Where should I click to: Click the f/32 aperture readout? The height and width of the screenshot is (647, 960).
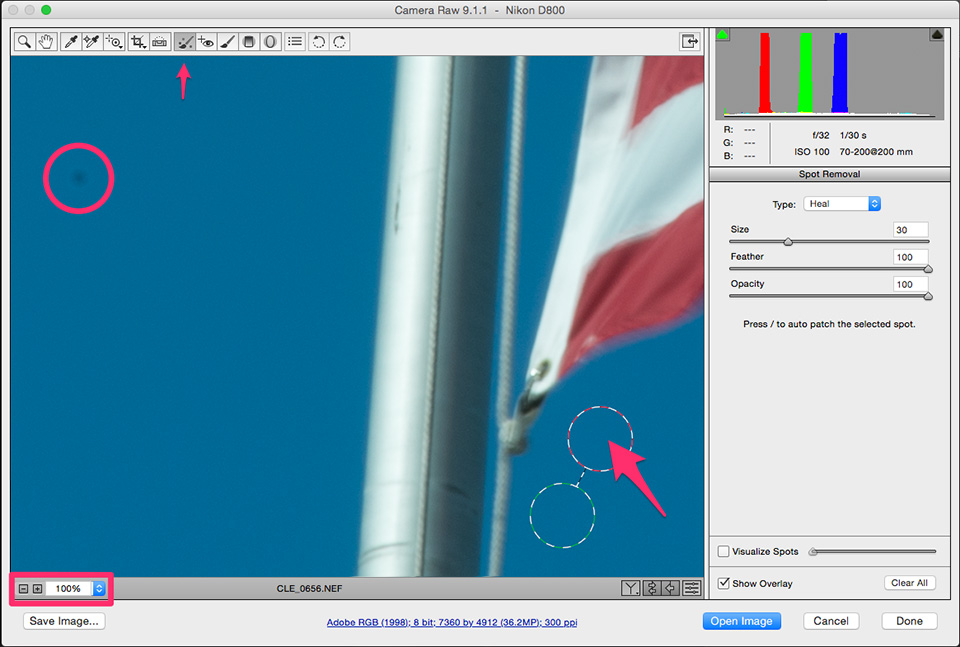click(x=820, y=135)
